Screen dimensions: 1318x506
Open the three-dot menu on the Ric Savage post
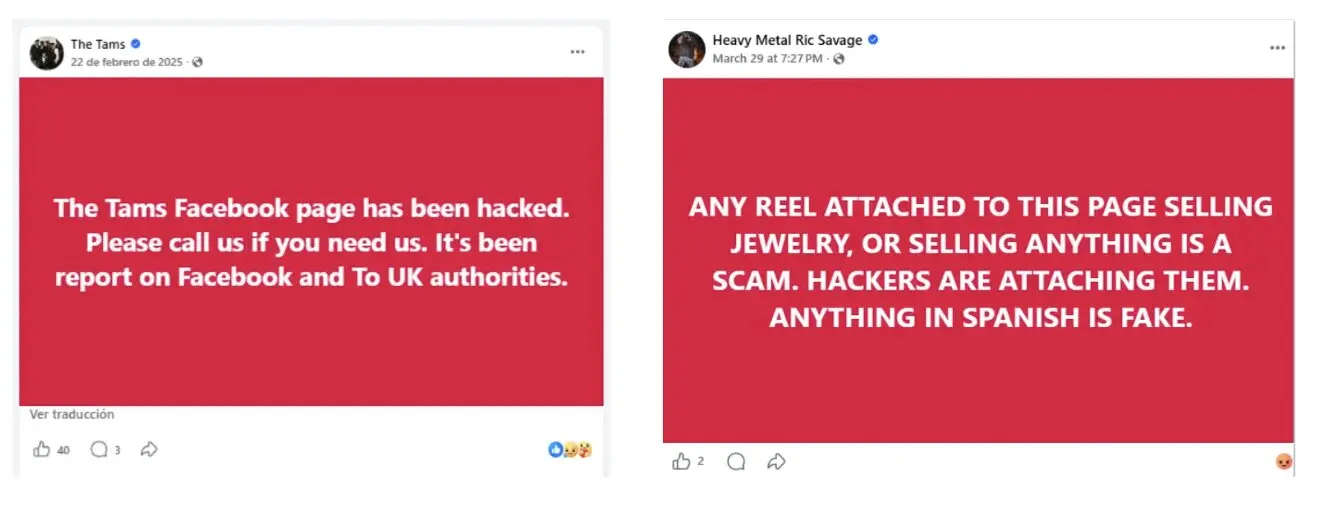coord(1277,48)
